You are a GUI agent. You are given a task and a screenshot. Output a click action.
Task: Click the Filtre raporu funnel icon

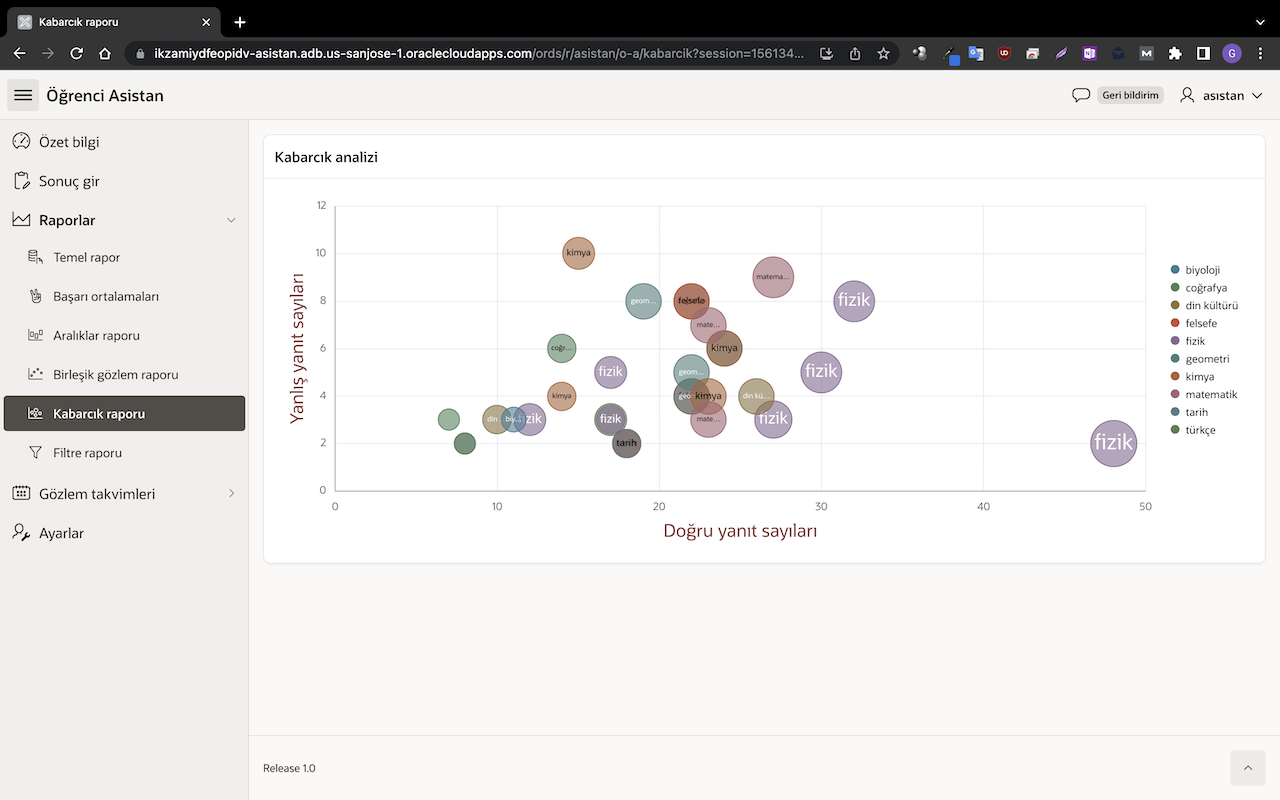(36, 453)
